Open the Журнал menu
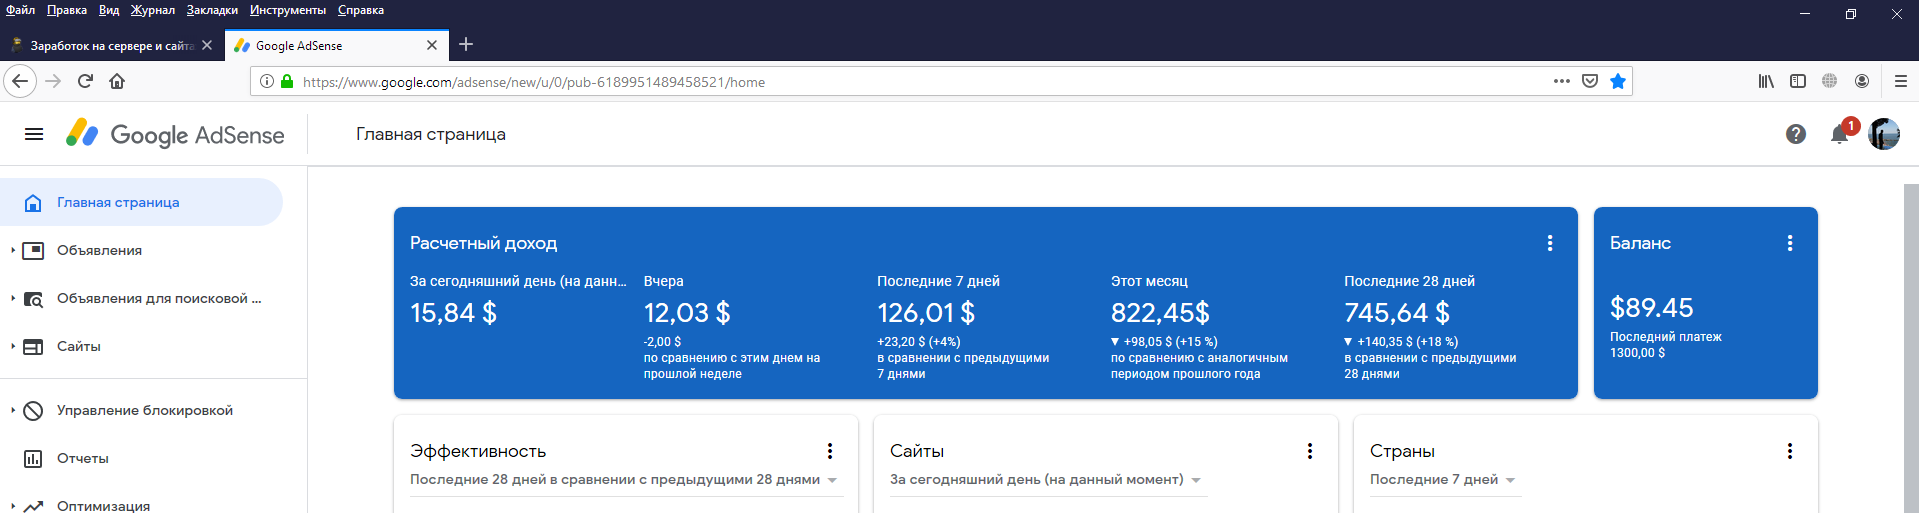Screen dimensions: 1919x513 pos(153,10)
